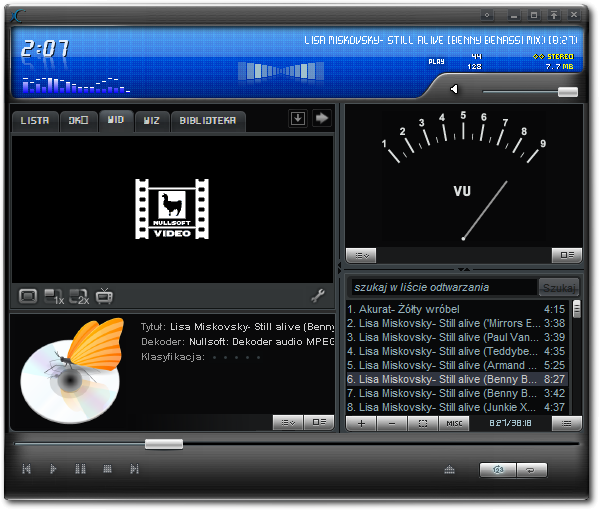Screen dimensions: 599x510
Task: Click the Winamp logo menu icon
Action: 18,16
